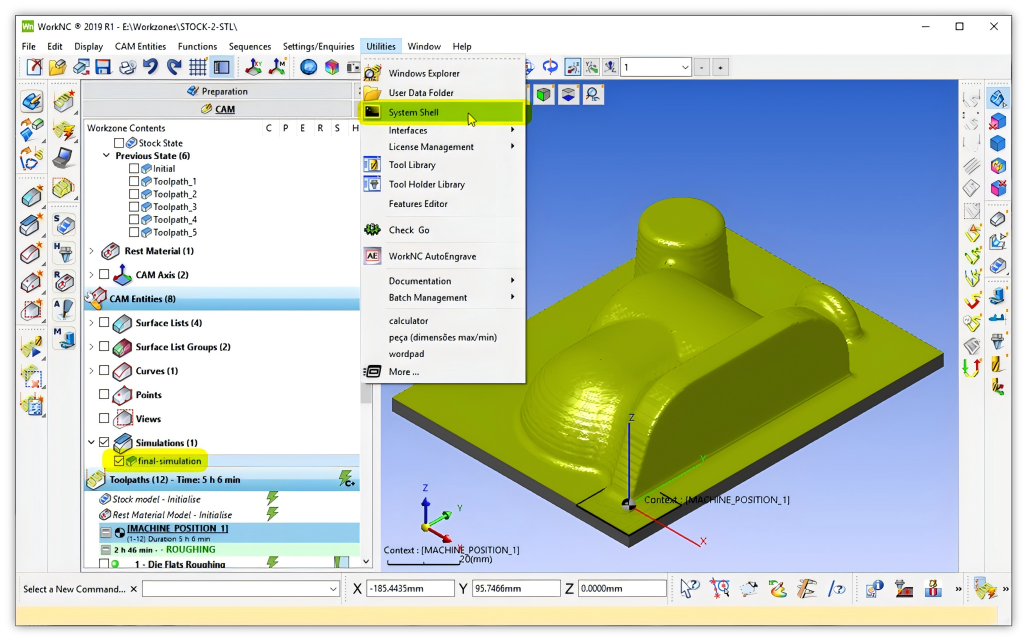Expand the Curves (1) node
This screenshot has height=641, width=1027.
[x=92, y=371]
